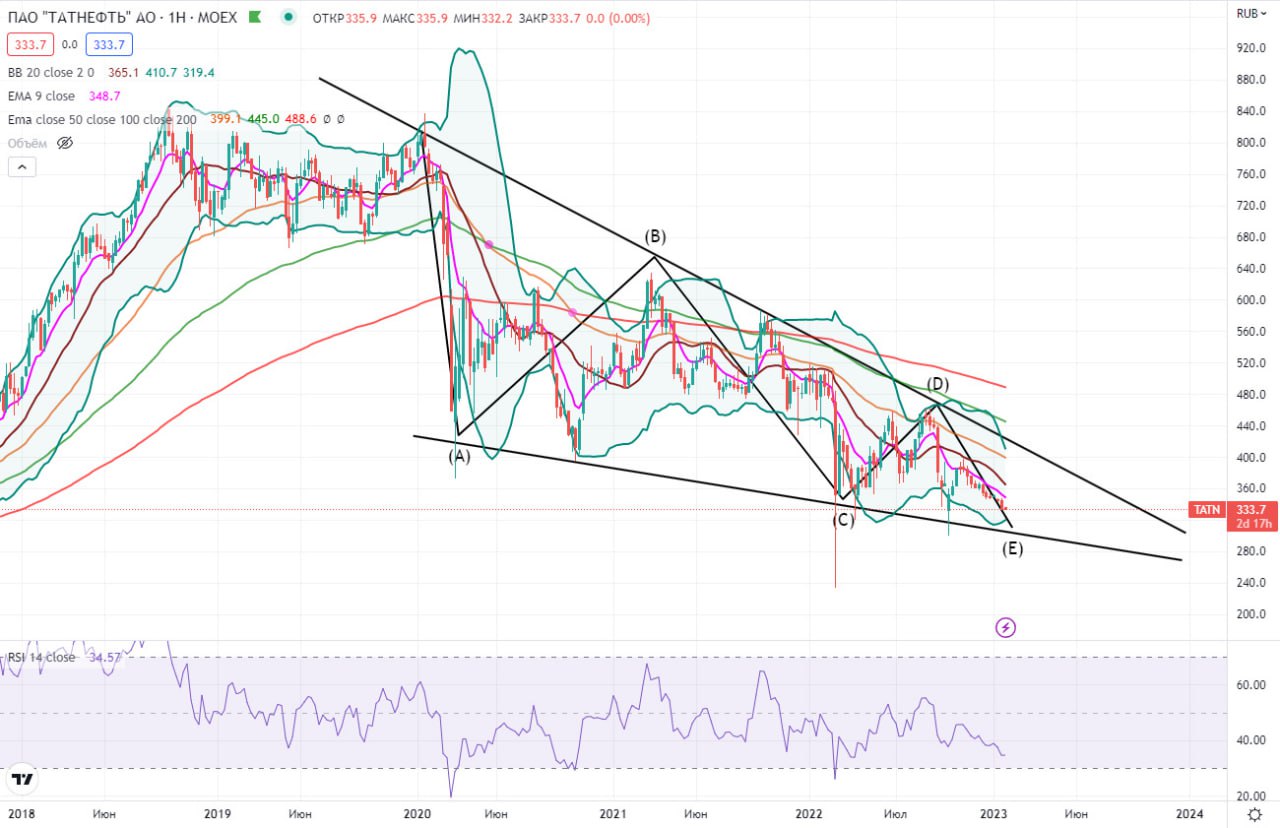
Task: Click the 2020 label on time axis
Action: click(x=417, y=812)
